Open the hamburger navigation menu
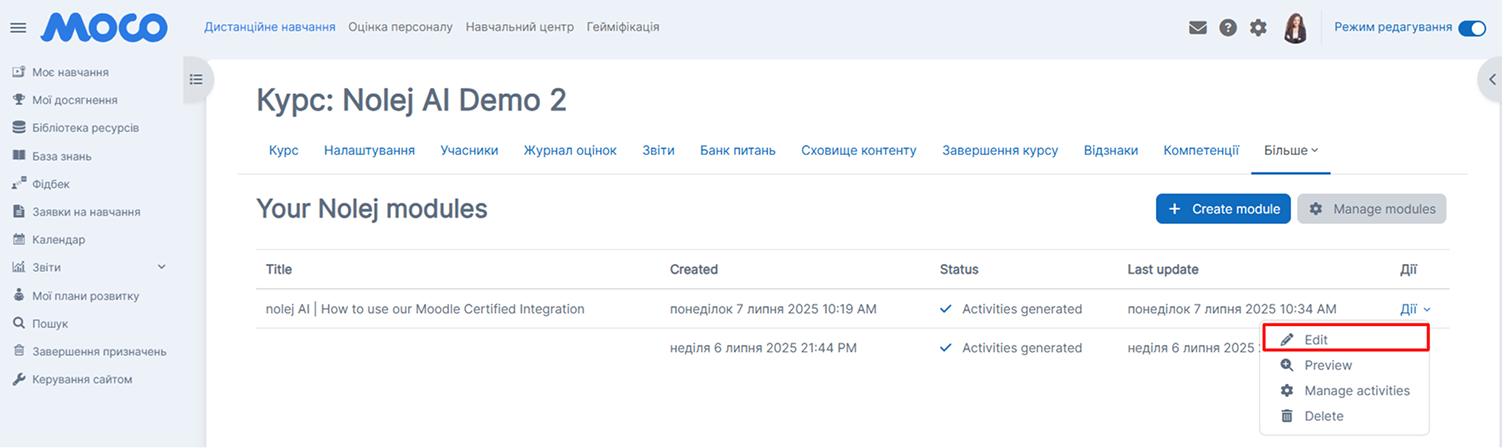The height and width of the screenshot is (448, 1502). point(18,28)
